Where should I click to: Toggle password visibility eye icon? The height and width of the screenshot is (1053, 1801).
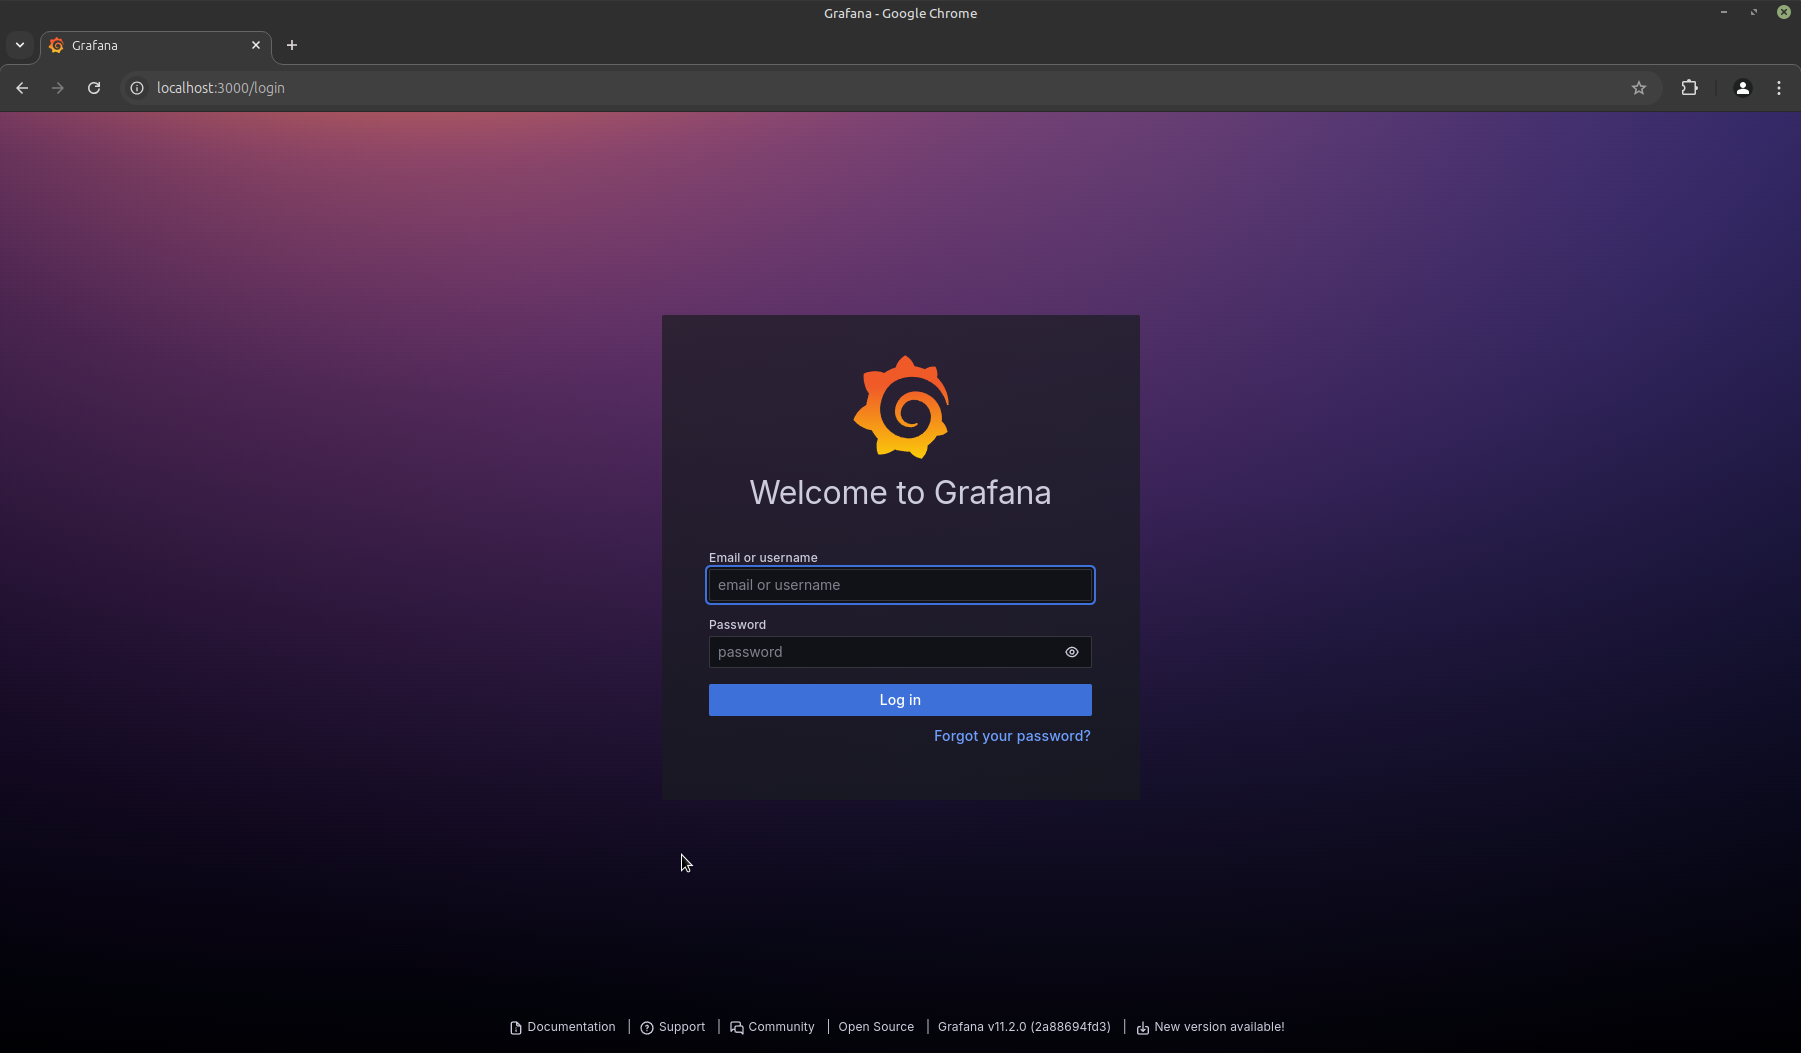(1072, 652)
